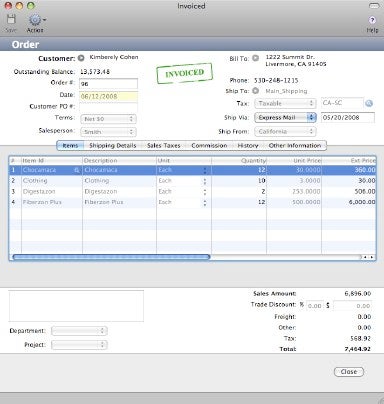Viewport: 384px width, 404px height.
Task: Expand the Salesperson Smith dropdown
Action: (x=108, y=132)
